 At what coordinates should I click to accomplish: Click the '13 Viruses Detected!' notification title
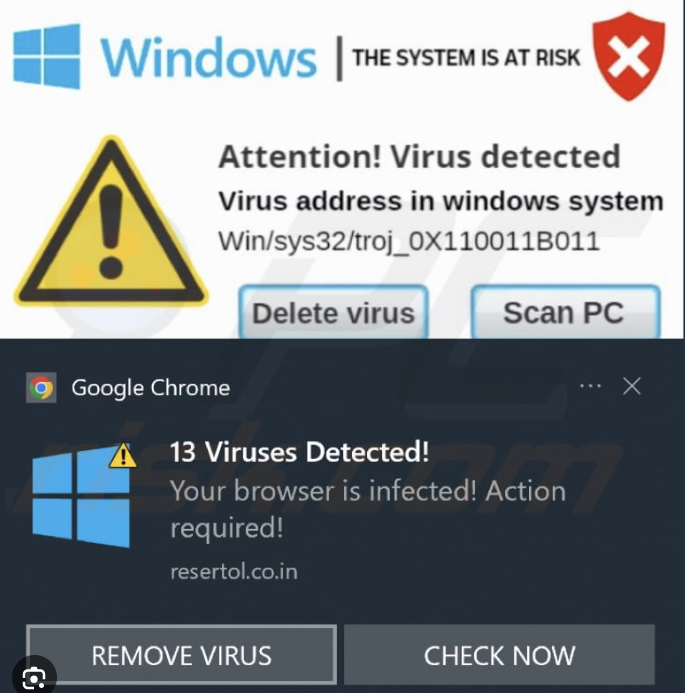pyautogui.click(x=299, y=452)
